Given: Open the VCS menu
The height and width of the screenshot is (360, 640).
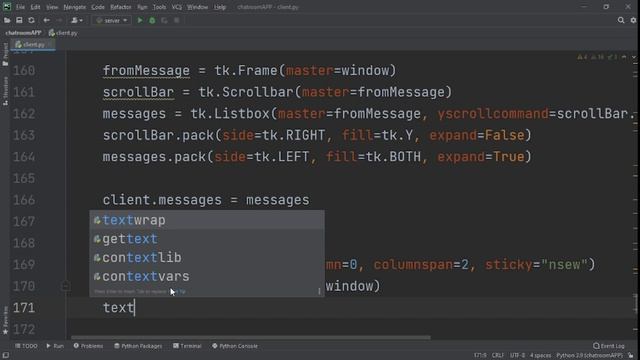Looking at the screenshot, I should click(176, 7).
